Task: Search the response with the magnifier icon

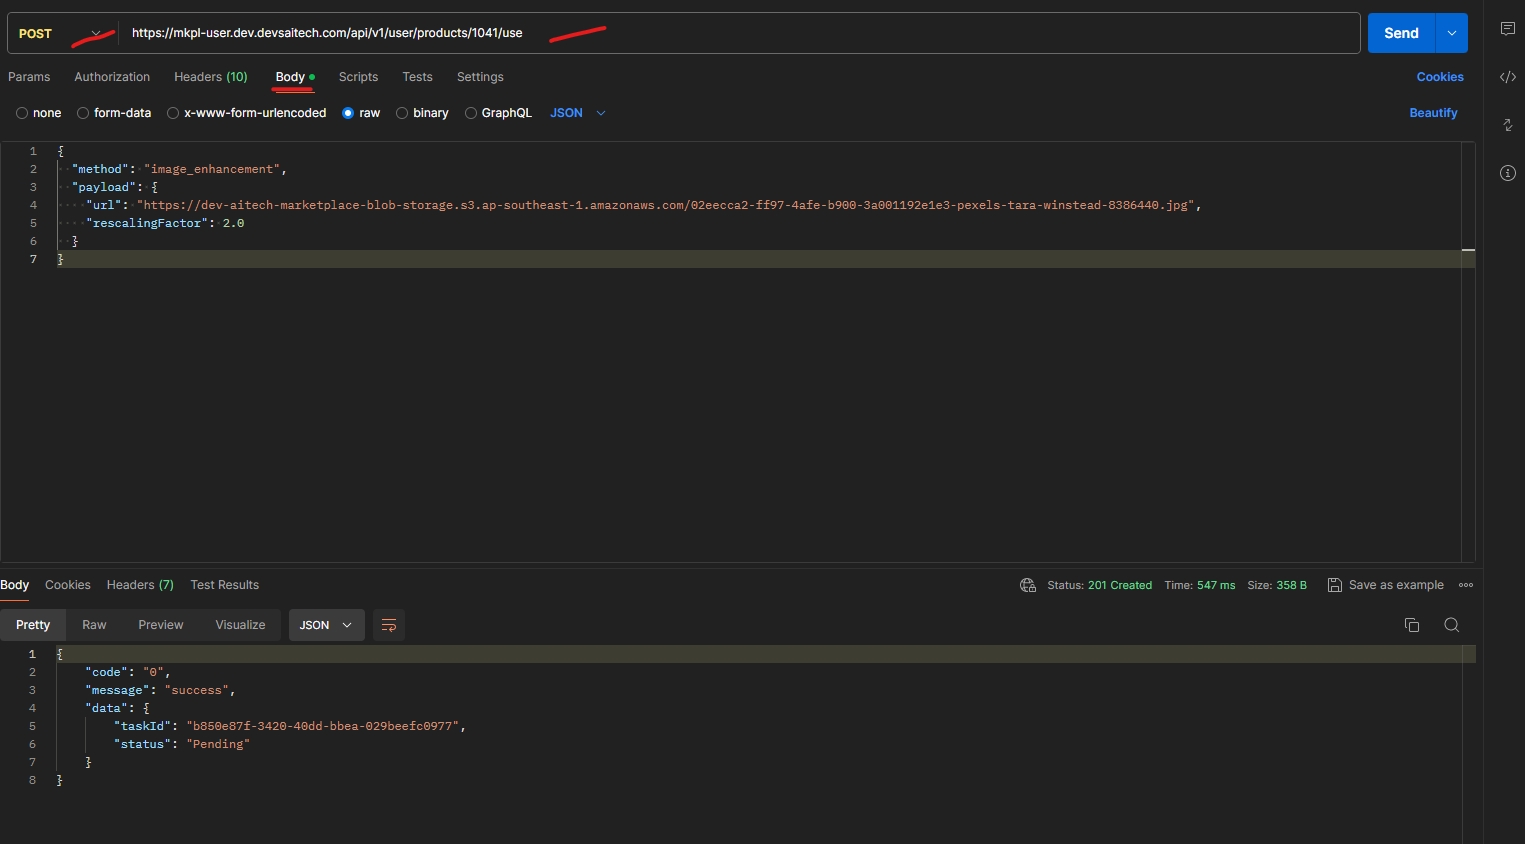Action: coord(1451,625)
